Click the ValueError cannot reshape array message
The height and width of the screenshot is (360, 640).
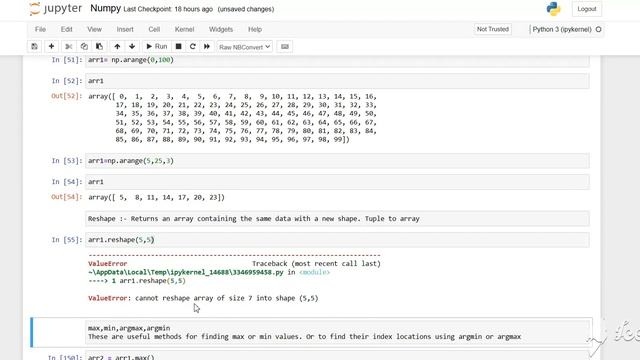(x=203, y=298)
